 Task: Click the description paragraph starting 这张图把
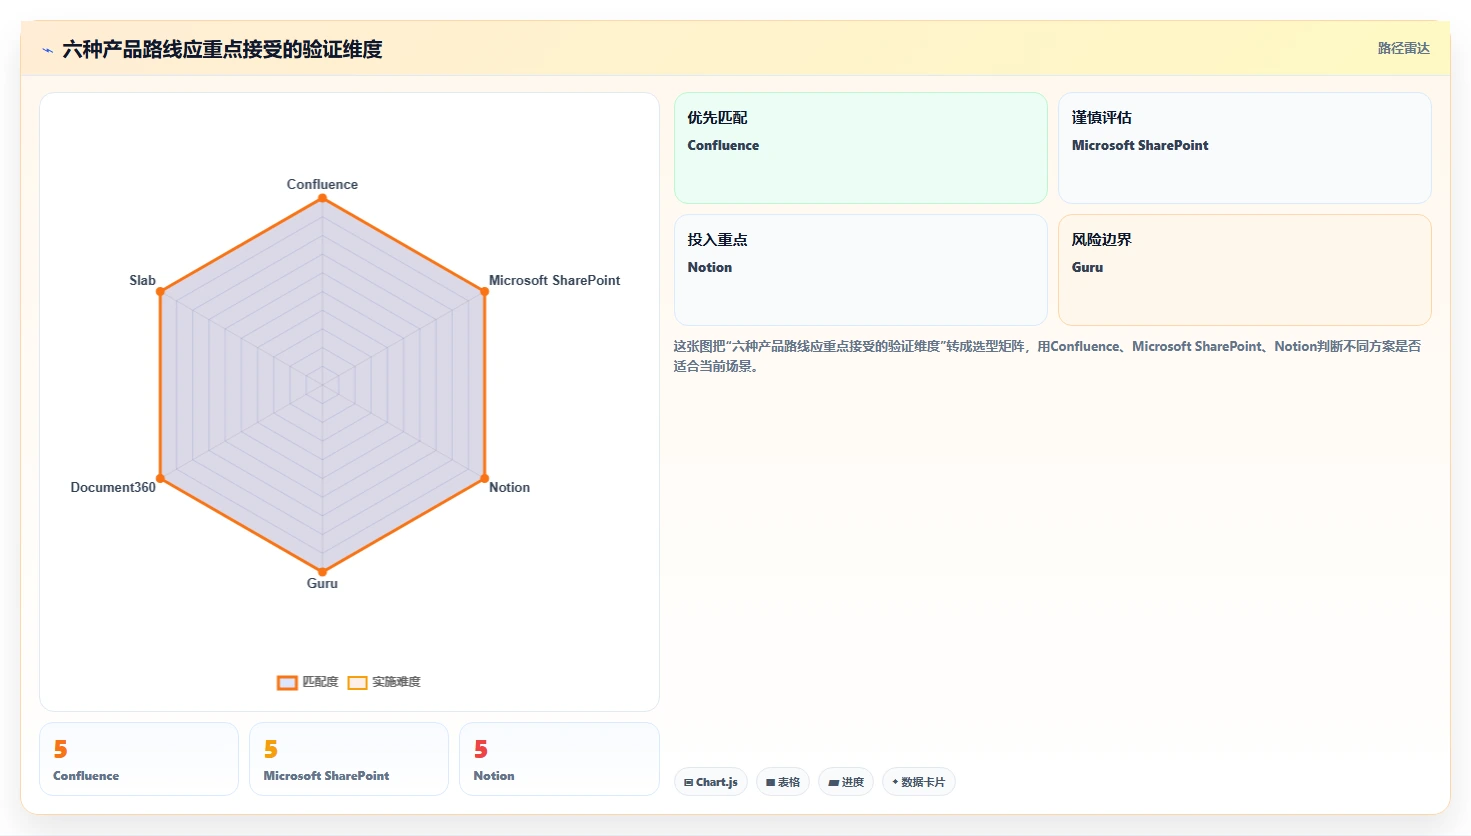pyautogui.click(x=1047, y=356)
